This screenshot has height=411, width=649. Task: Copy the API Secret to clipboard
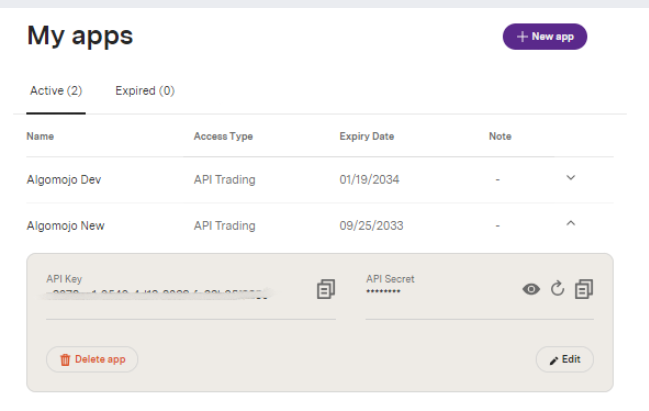[x=585, y=289]
